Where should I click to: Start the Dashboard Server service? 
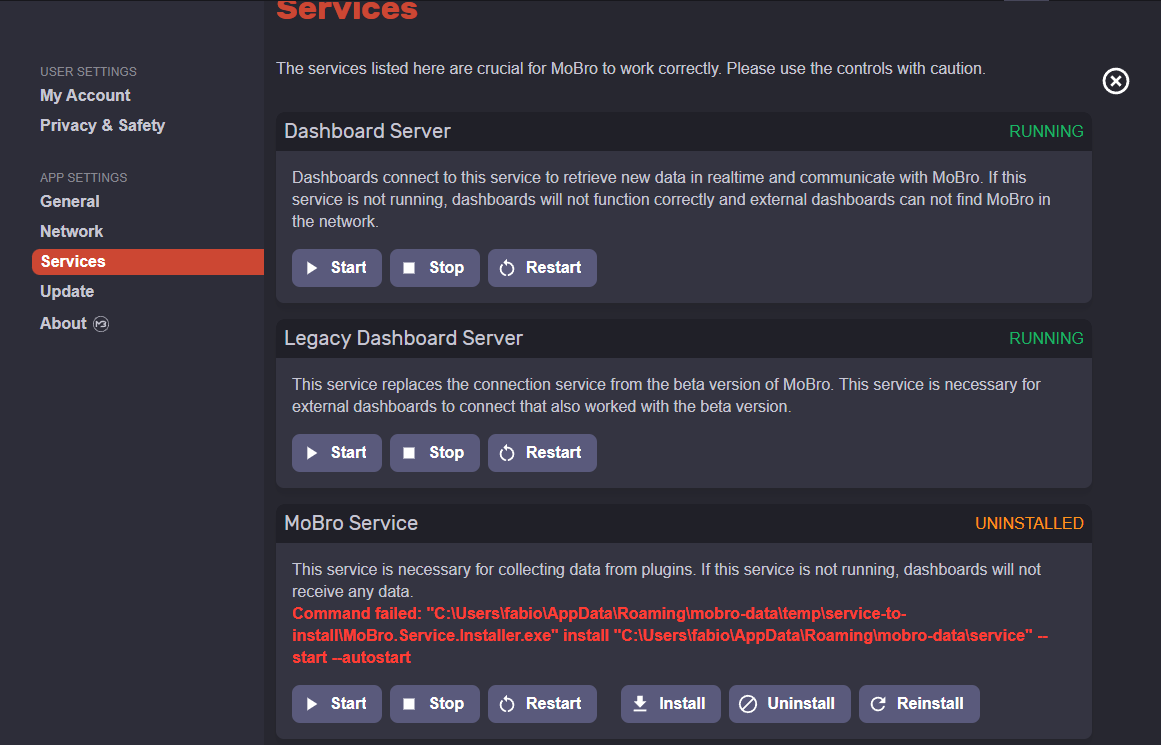[x=337, y=267]
